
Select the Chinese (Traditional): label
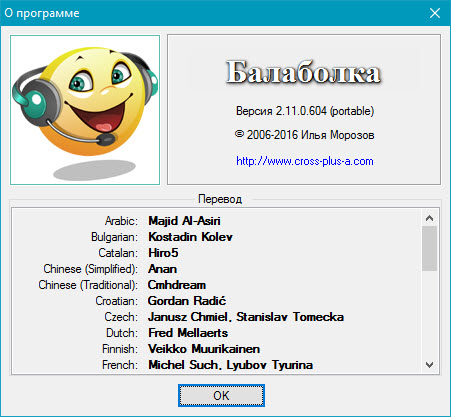pyautogui.click(x=88, y=285)
